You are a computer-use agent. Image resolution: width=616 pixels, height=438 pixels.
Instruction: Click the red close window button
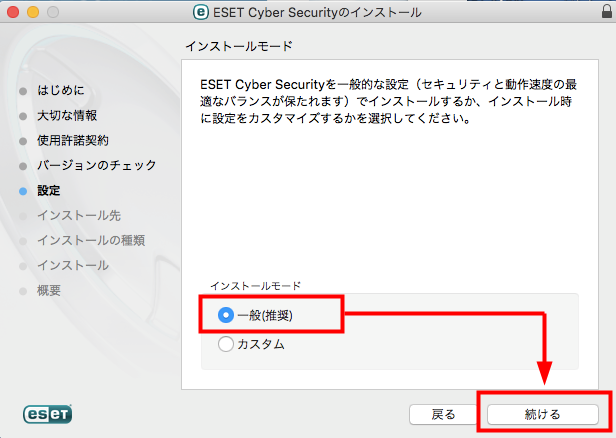(13, 12)
